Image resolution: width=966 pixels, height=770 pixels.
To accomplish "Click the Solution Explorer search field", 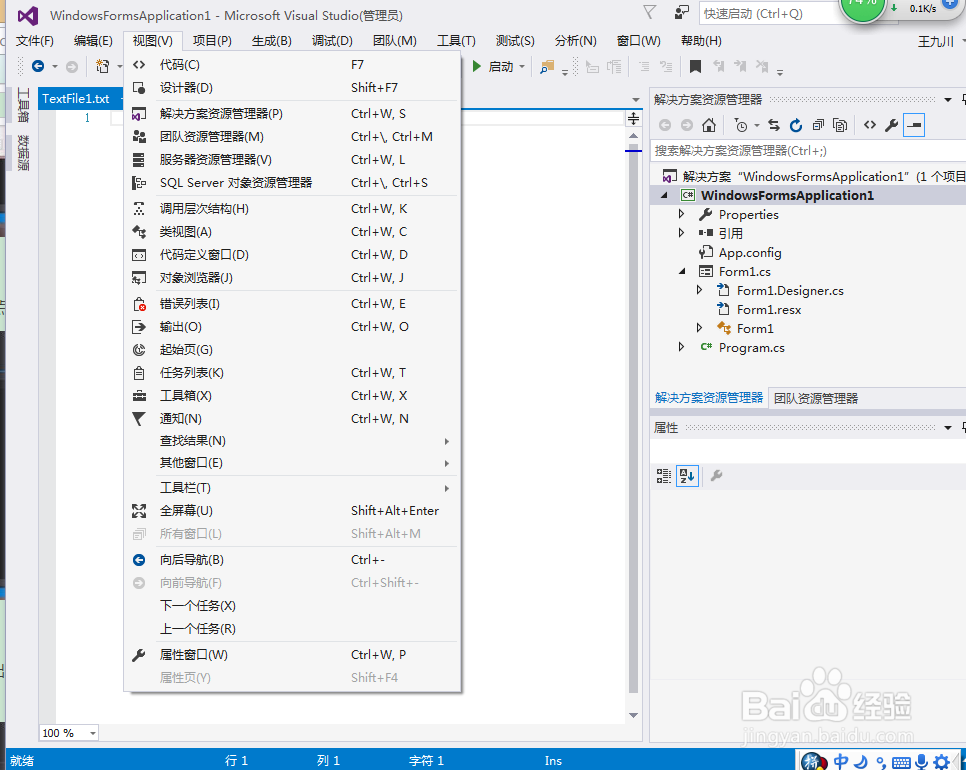I will 808,150.
